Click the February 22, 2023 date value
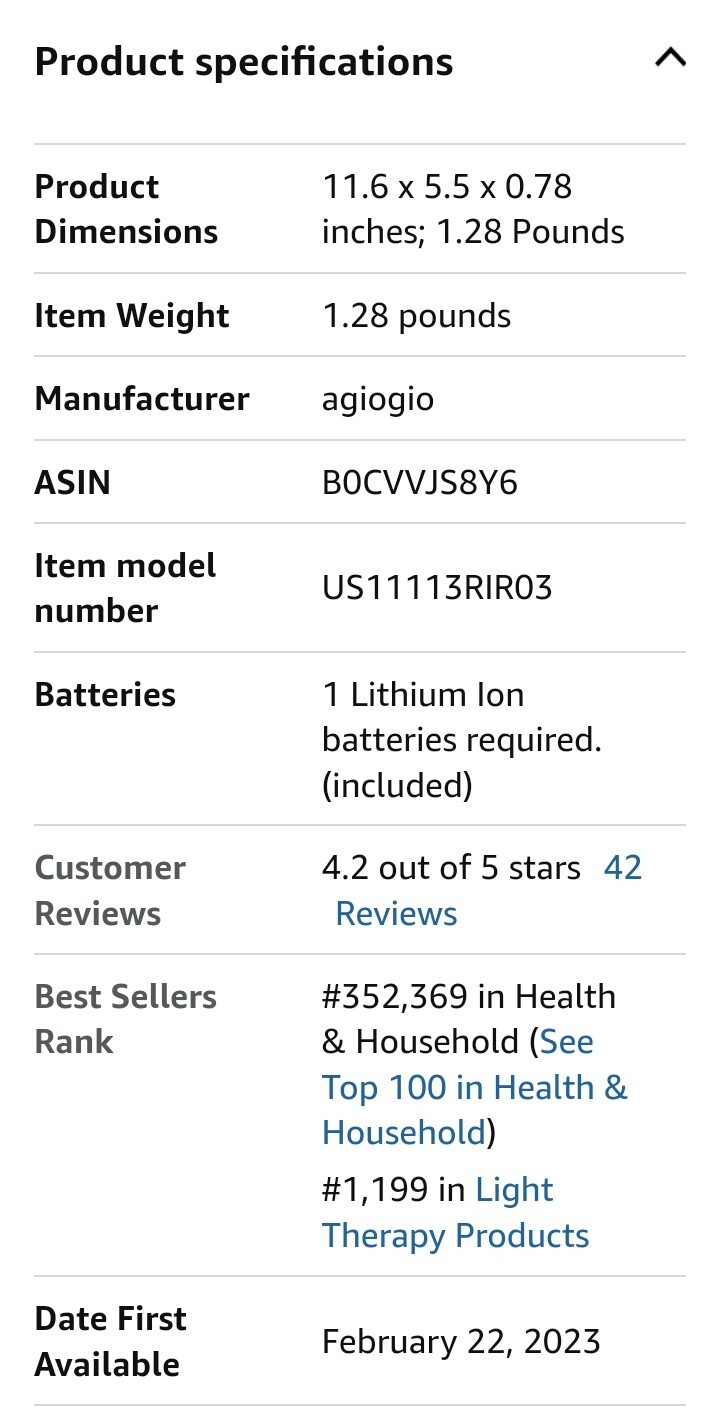Screen dimensions: 720x1422 461,1341
